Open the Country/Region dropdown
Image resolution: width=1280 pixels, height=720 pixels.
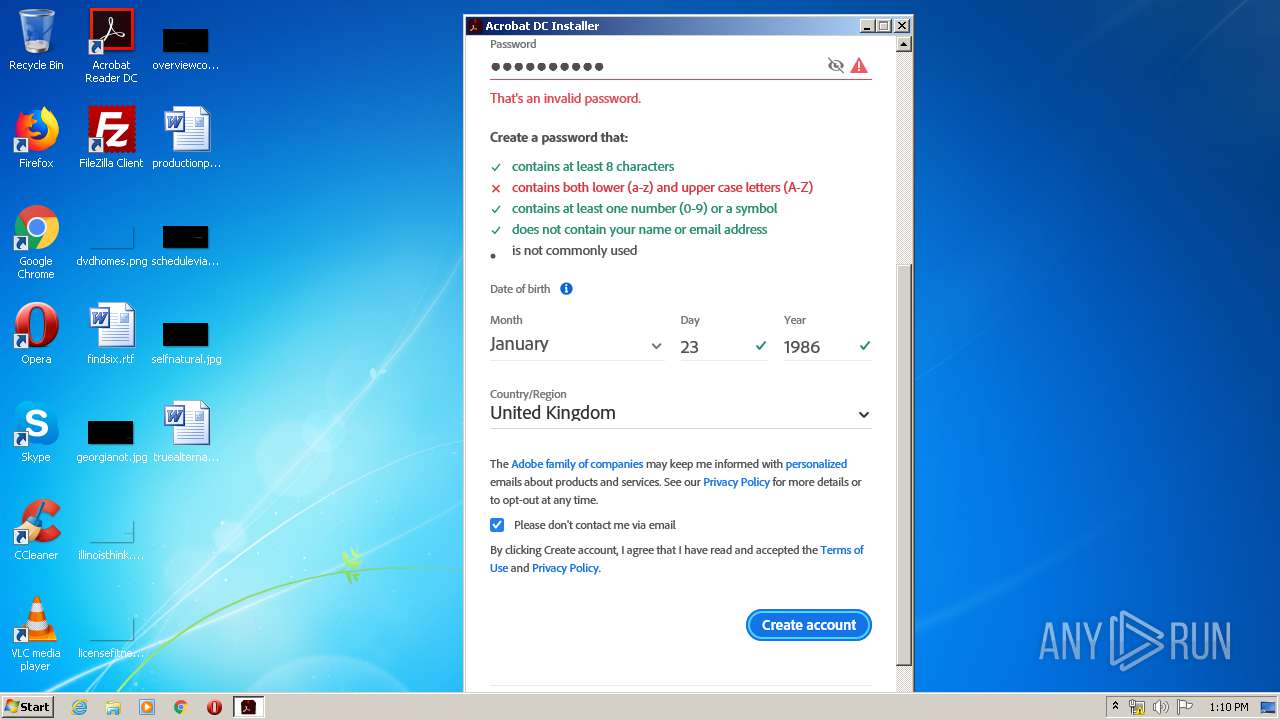pos(680,413)
